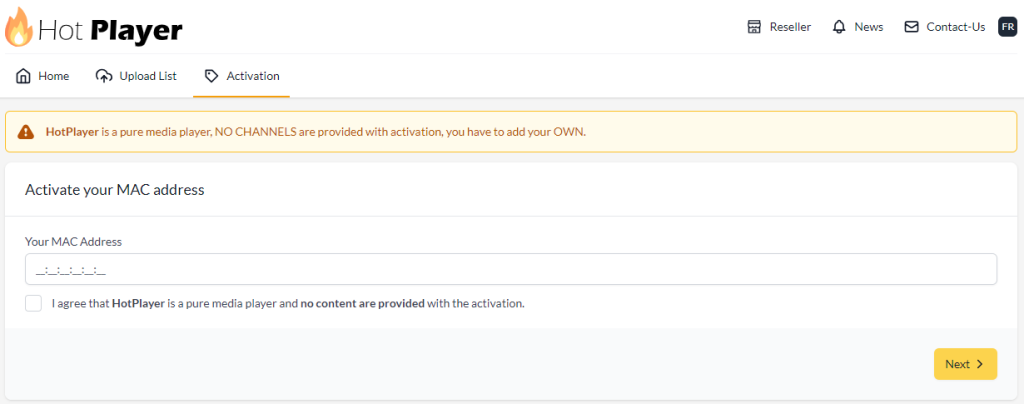Go to the Home tab
Image resolution: width=1024 pixels, height=404 pixels.
[x=53, y=76]
